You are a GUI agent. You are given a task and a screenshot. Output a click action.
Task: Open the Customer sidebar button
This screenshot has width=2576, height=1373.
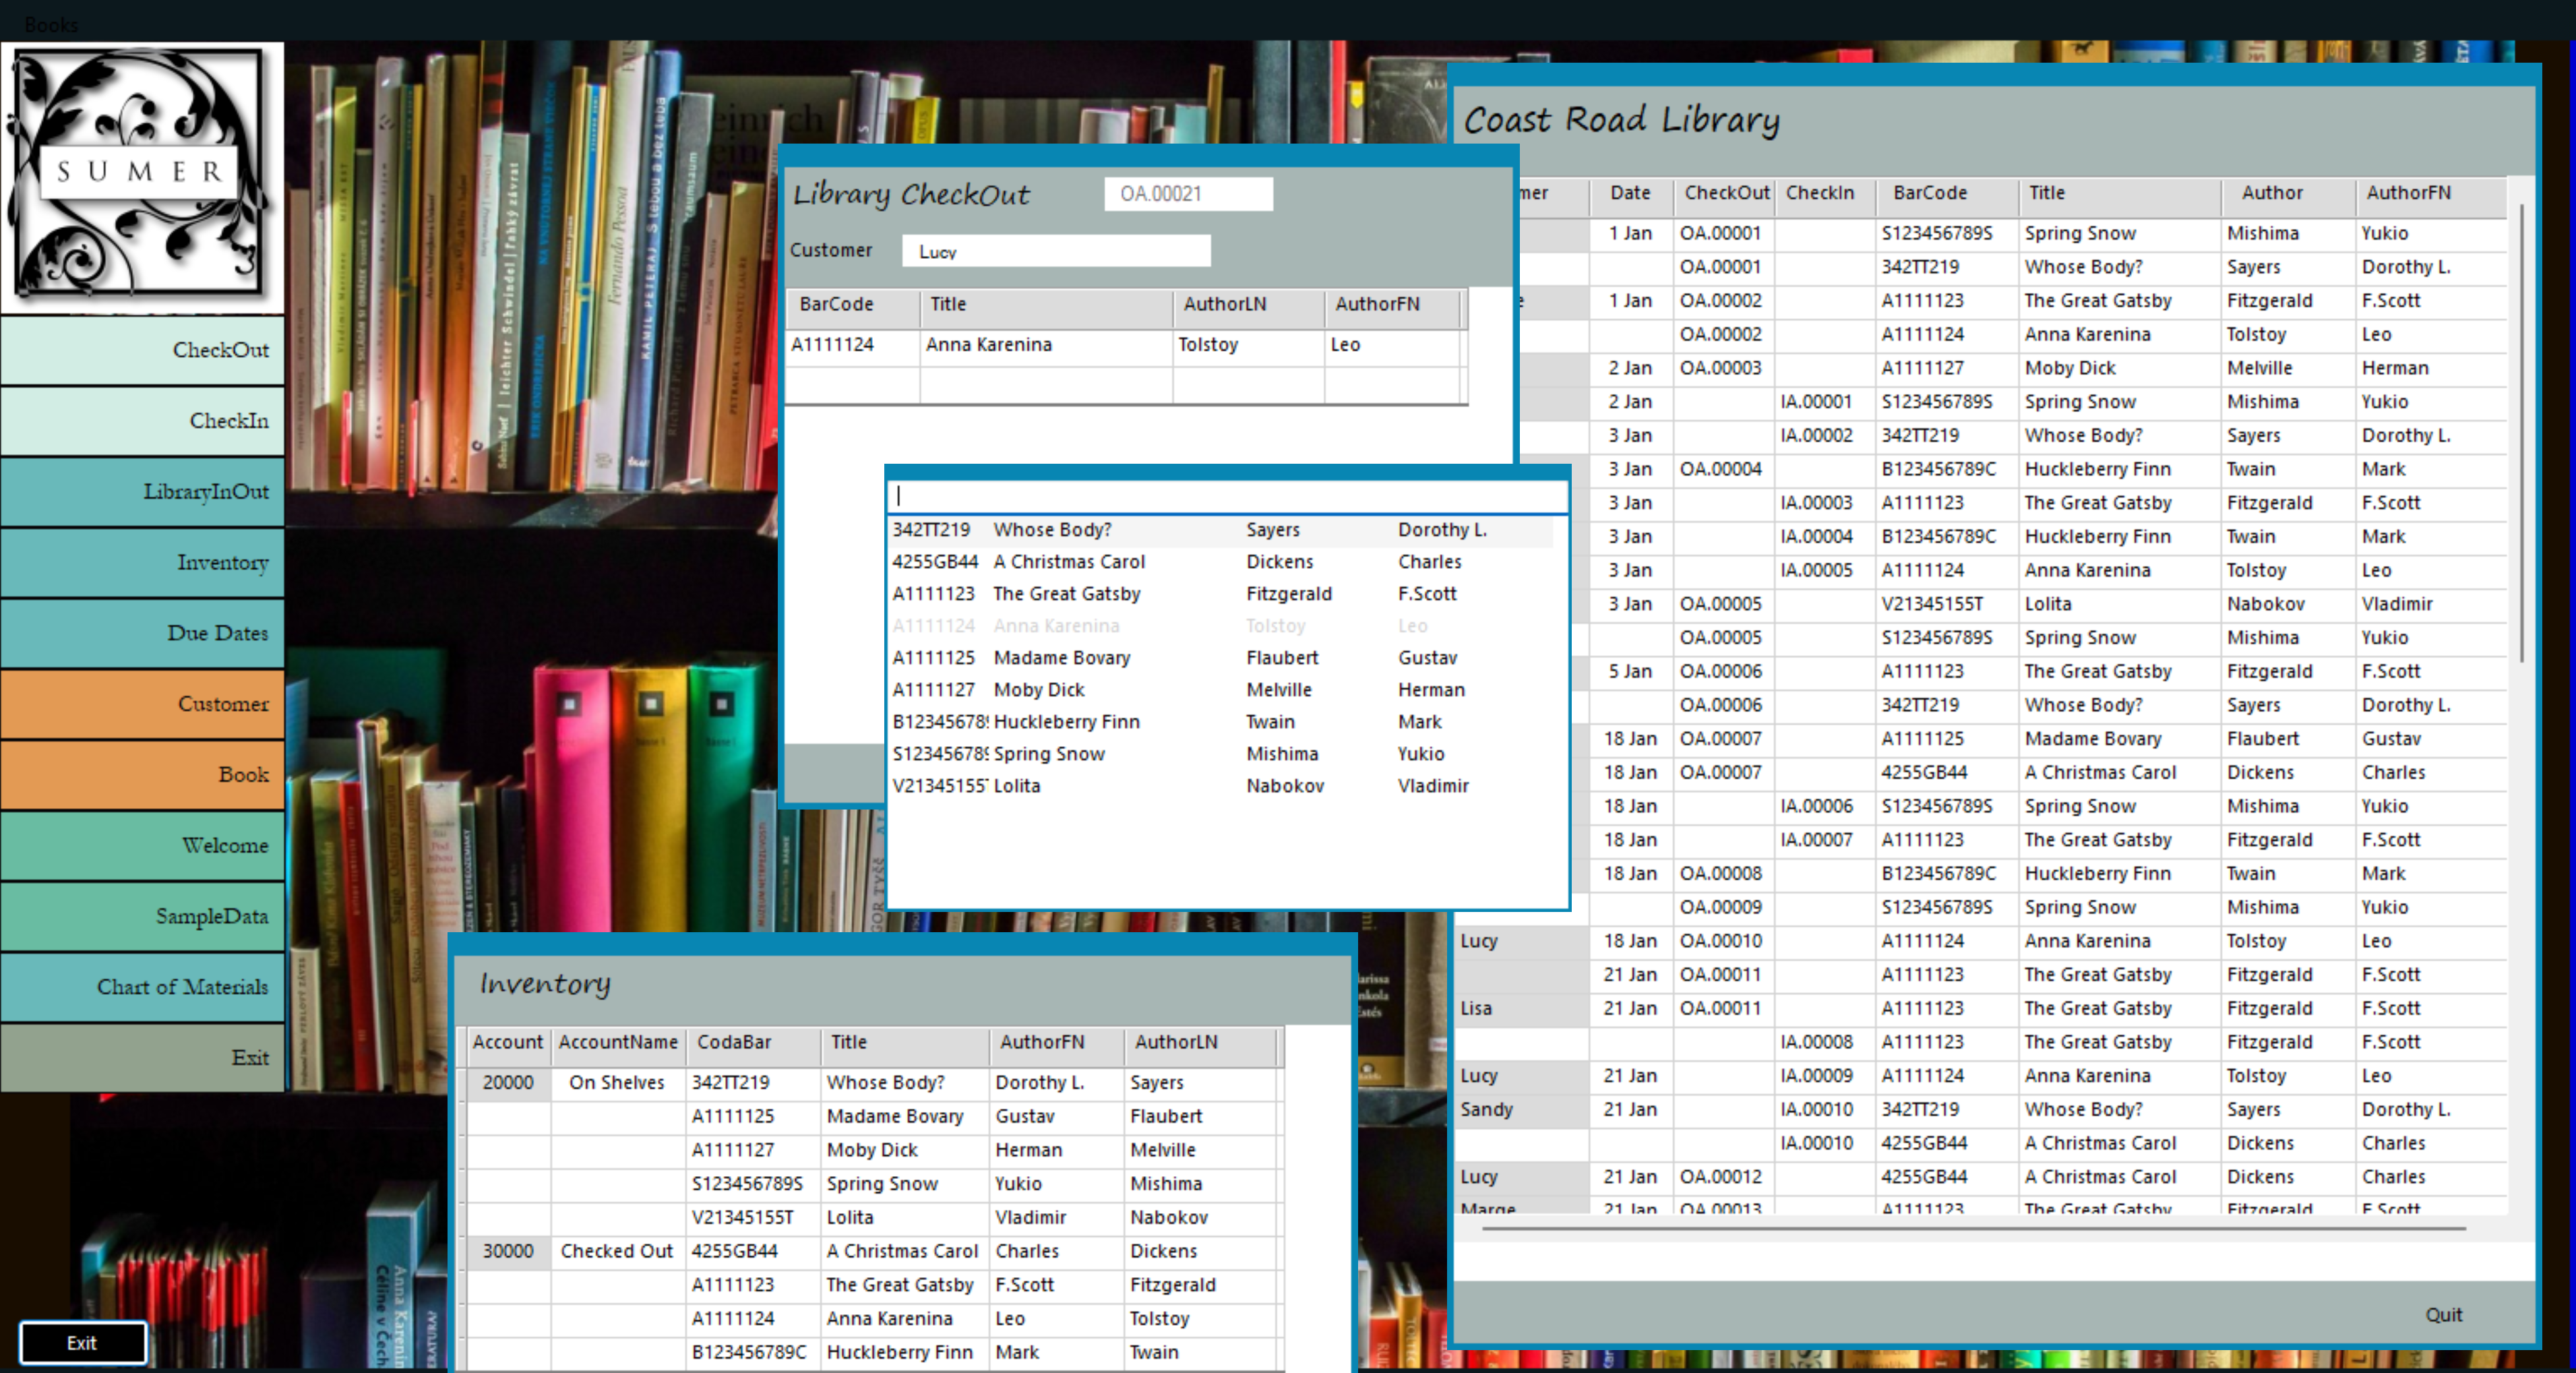(142, 704)
